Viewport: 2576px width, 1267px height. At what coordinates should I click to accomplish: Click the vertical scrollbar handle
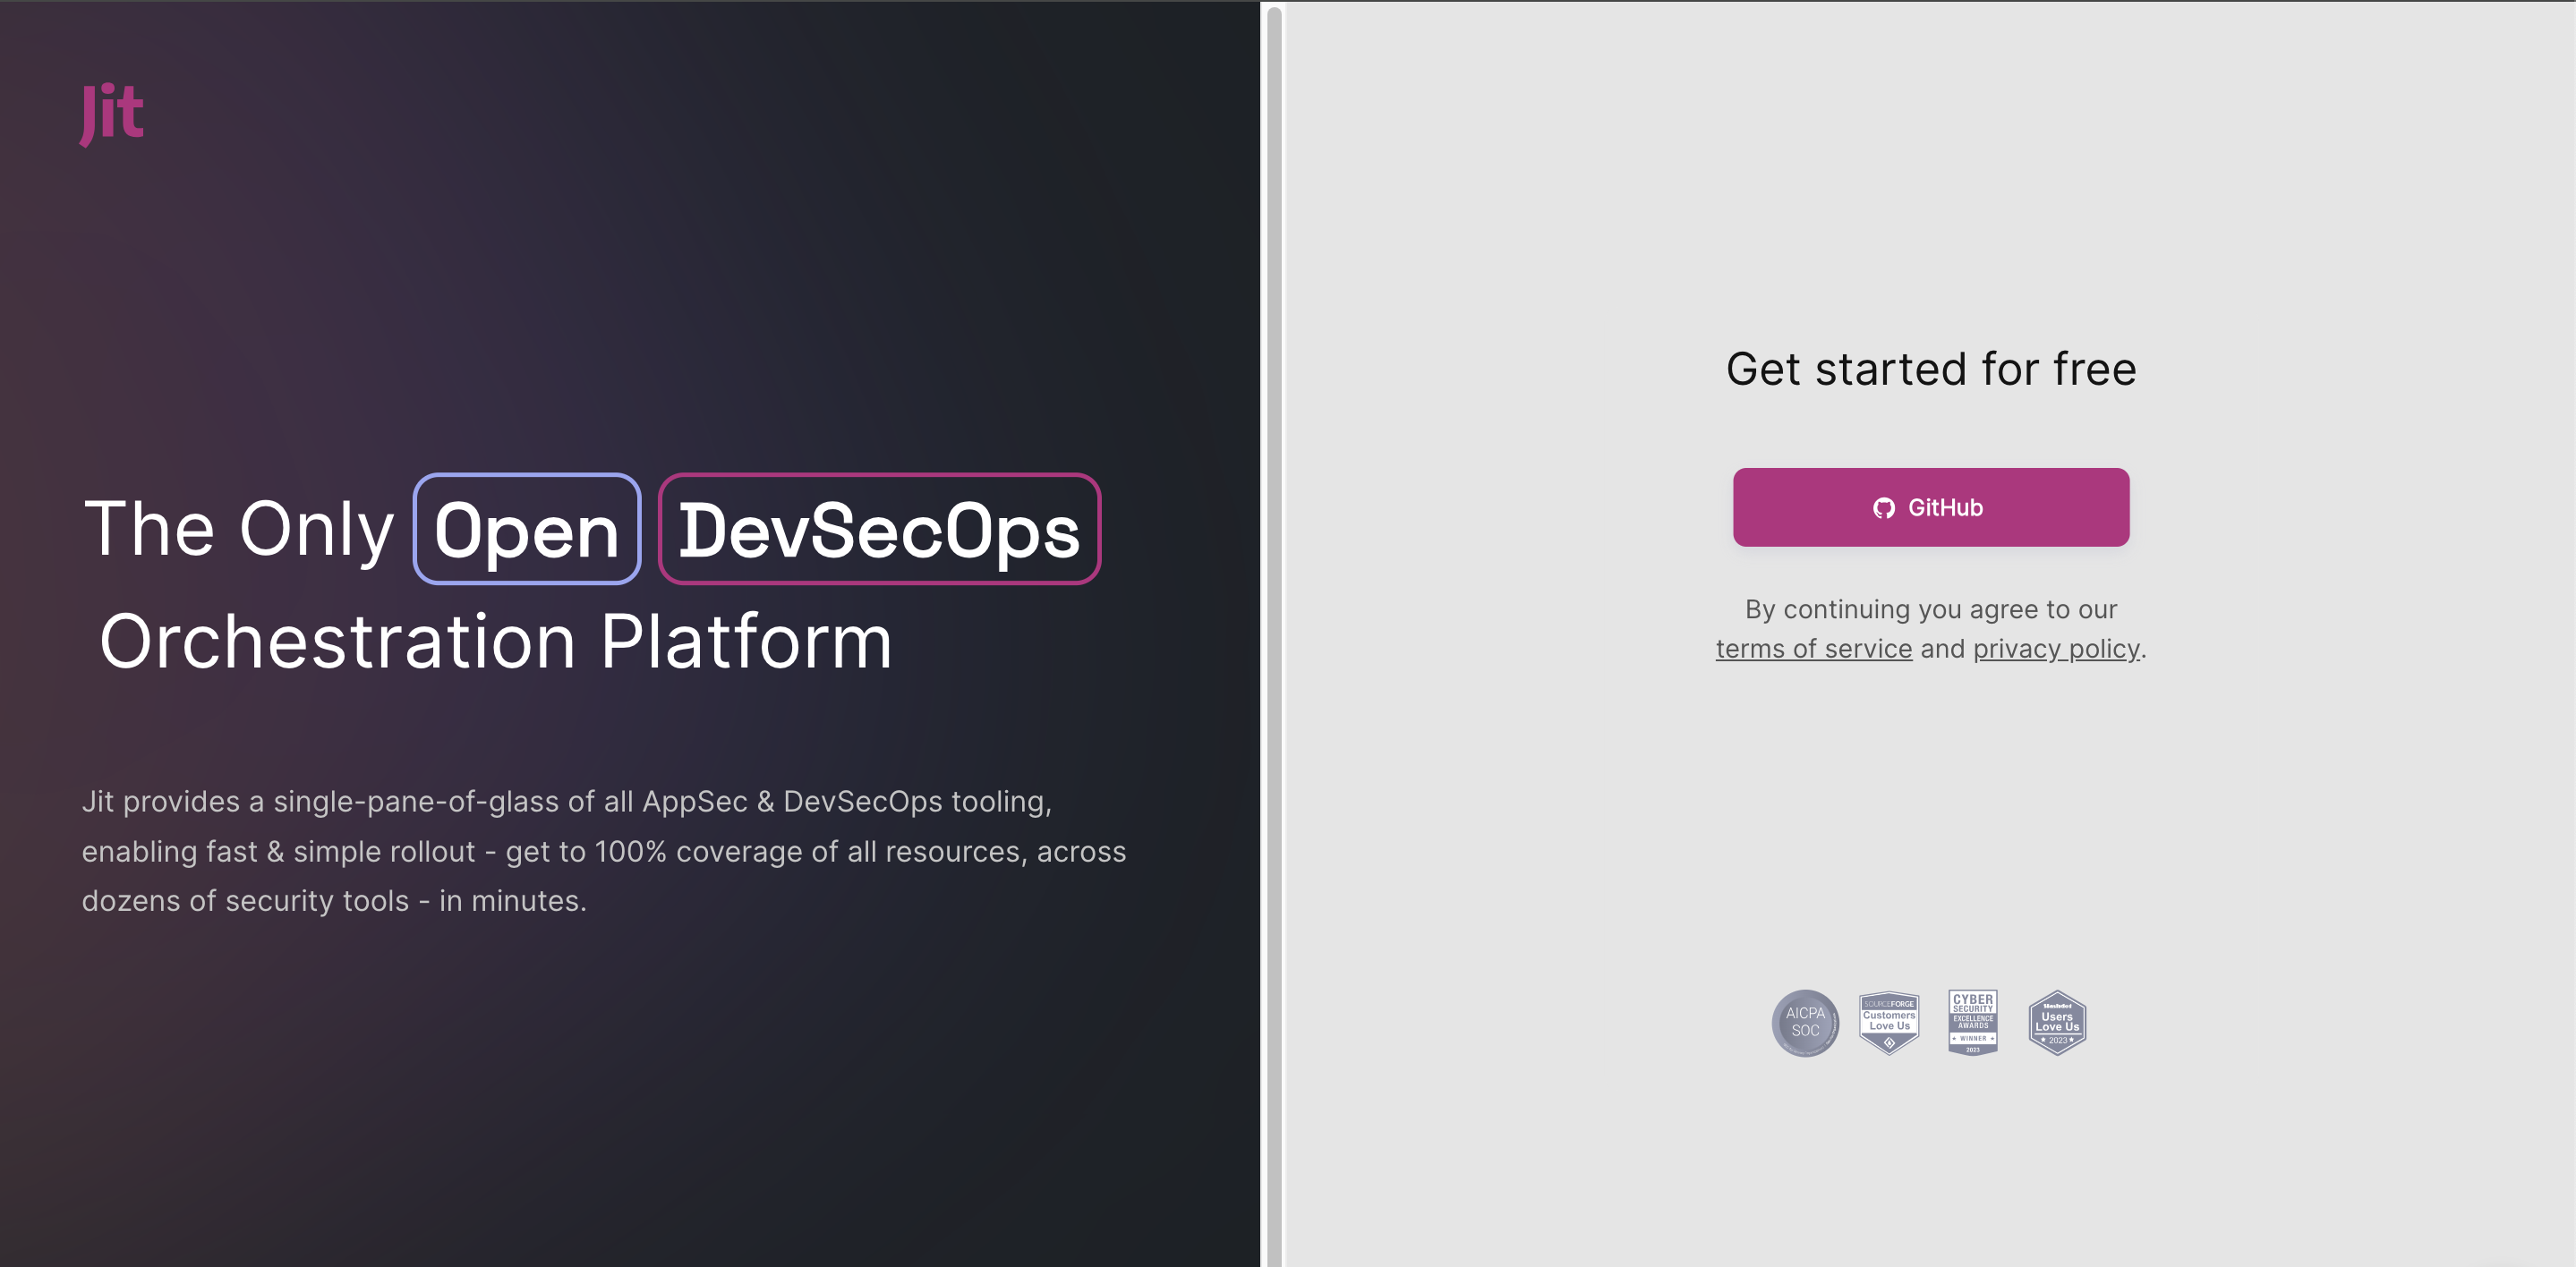pyautogui.click(x=1273, y=630)
